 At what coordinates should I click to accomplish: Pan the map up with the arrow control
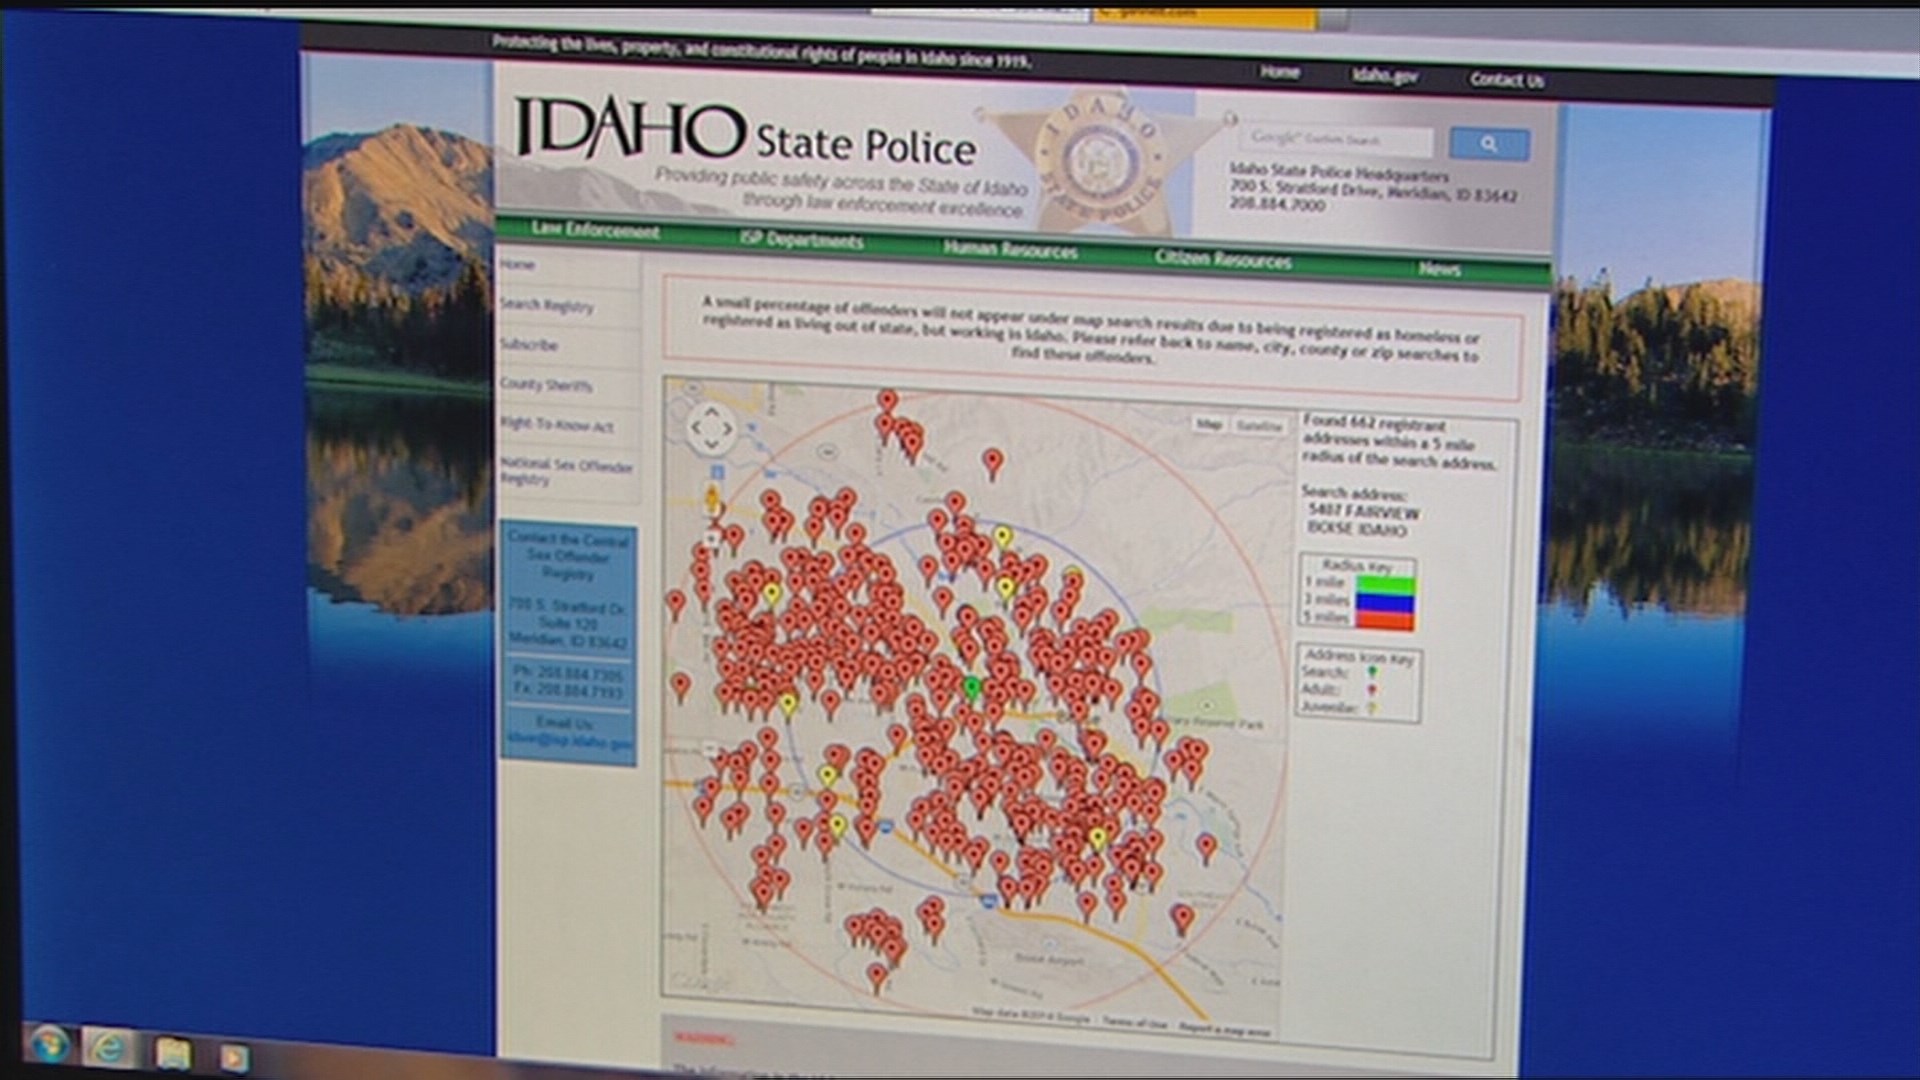coord(711,411)
